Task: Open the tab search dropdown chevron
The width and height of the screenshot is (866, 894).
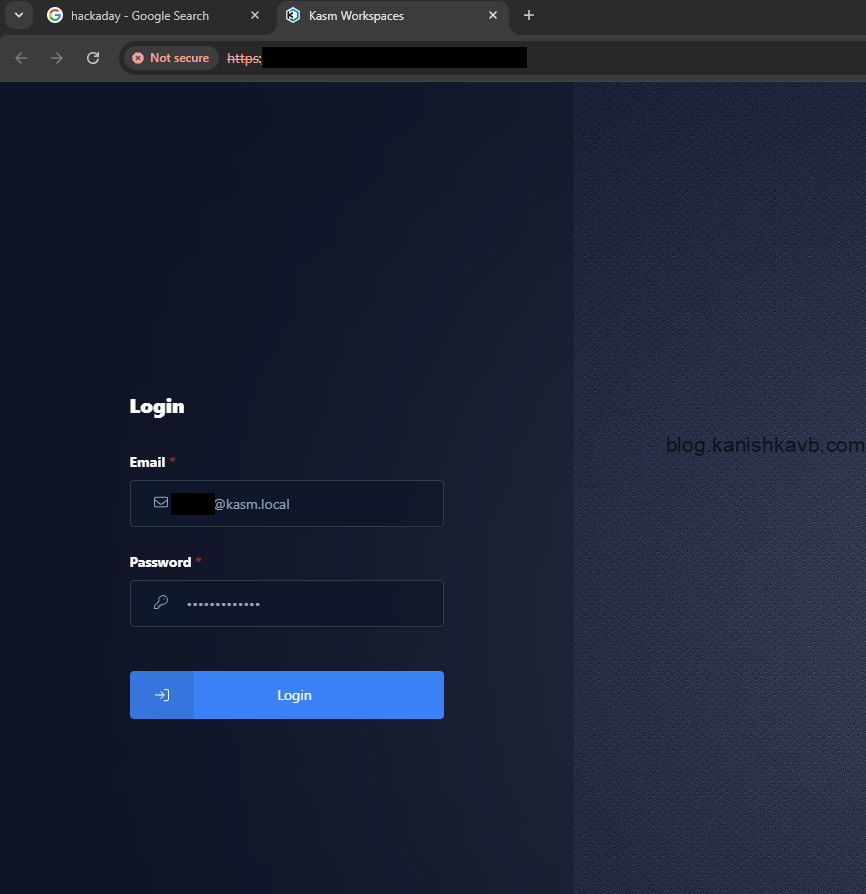Action: point(18,15)
